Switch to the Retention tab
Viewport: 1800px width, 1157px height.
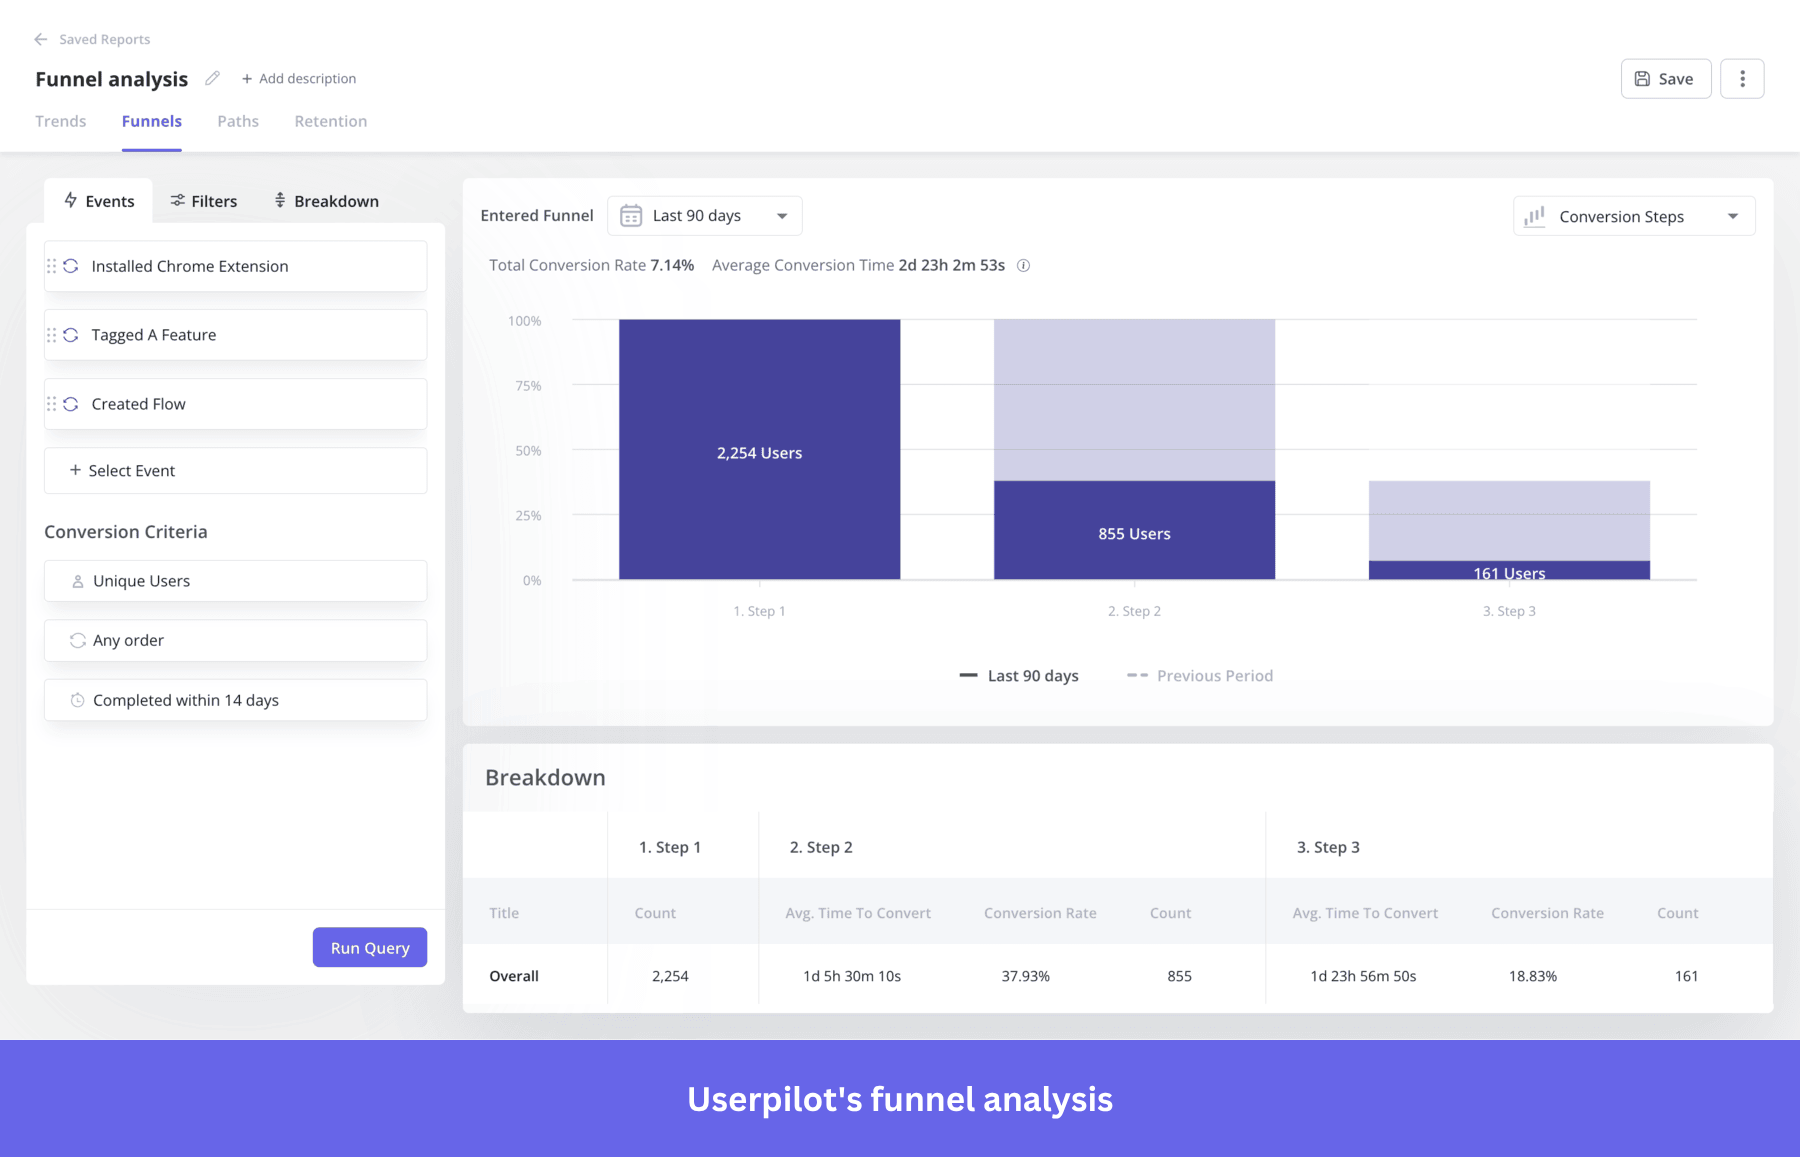(x=330, y=121)
